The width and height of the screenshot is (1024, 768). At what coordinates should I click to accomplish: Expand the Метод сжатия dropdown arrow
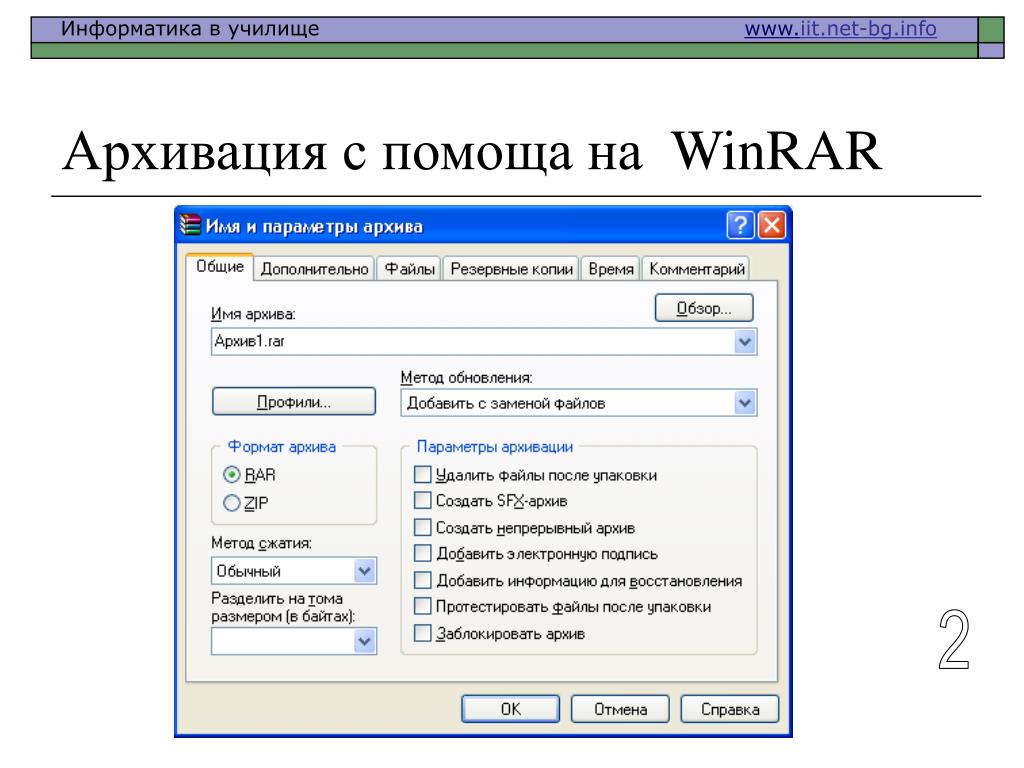(364, 571)
